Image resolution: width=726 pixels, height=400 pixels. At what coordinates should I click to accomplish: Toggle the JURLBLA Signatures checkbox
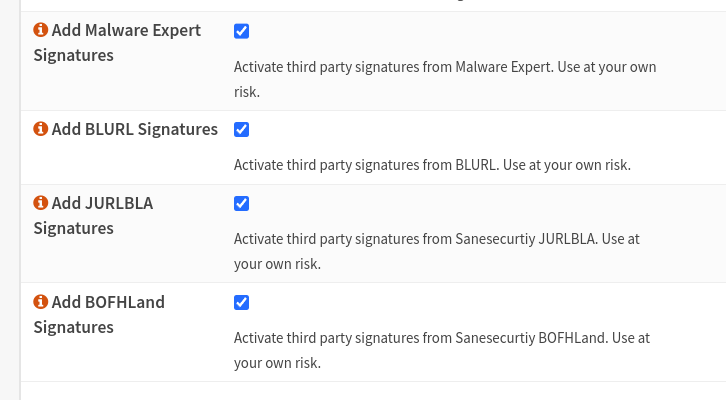241,204
